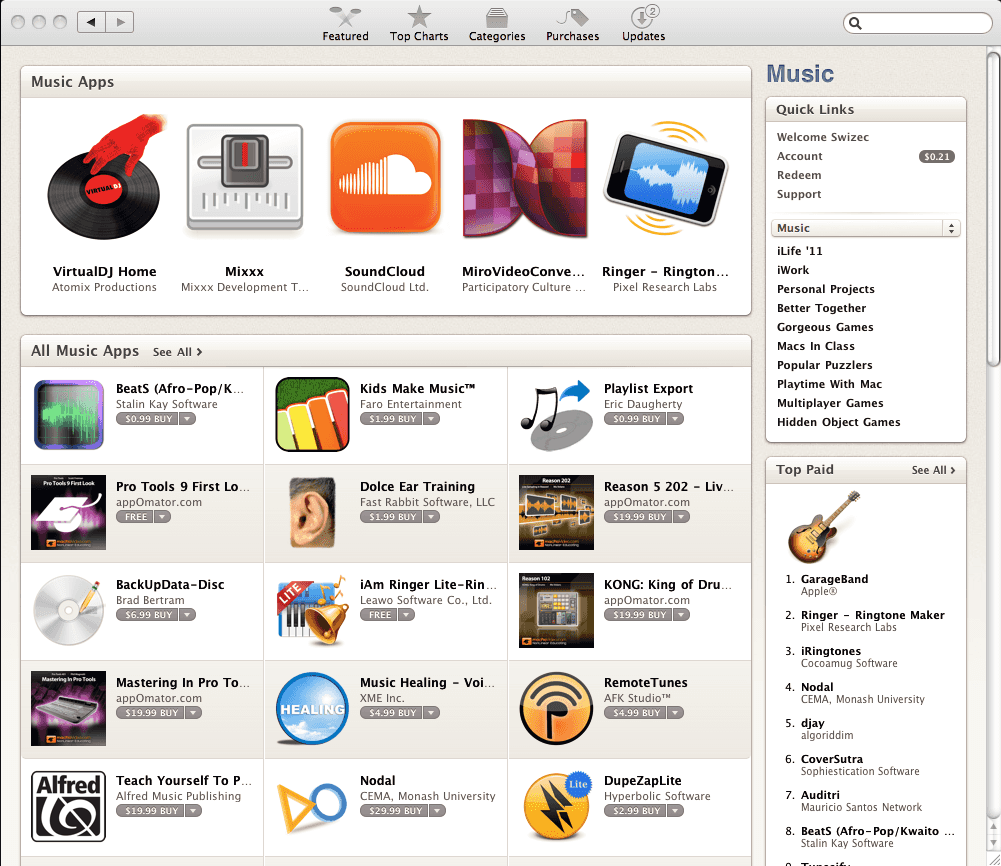Open the Categories section
The width and height of the screenshot is (1001, 866).
(x=497, y=24)
